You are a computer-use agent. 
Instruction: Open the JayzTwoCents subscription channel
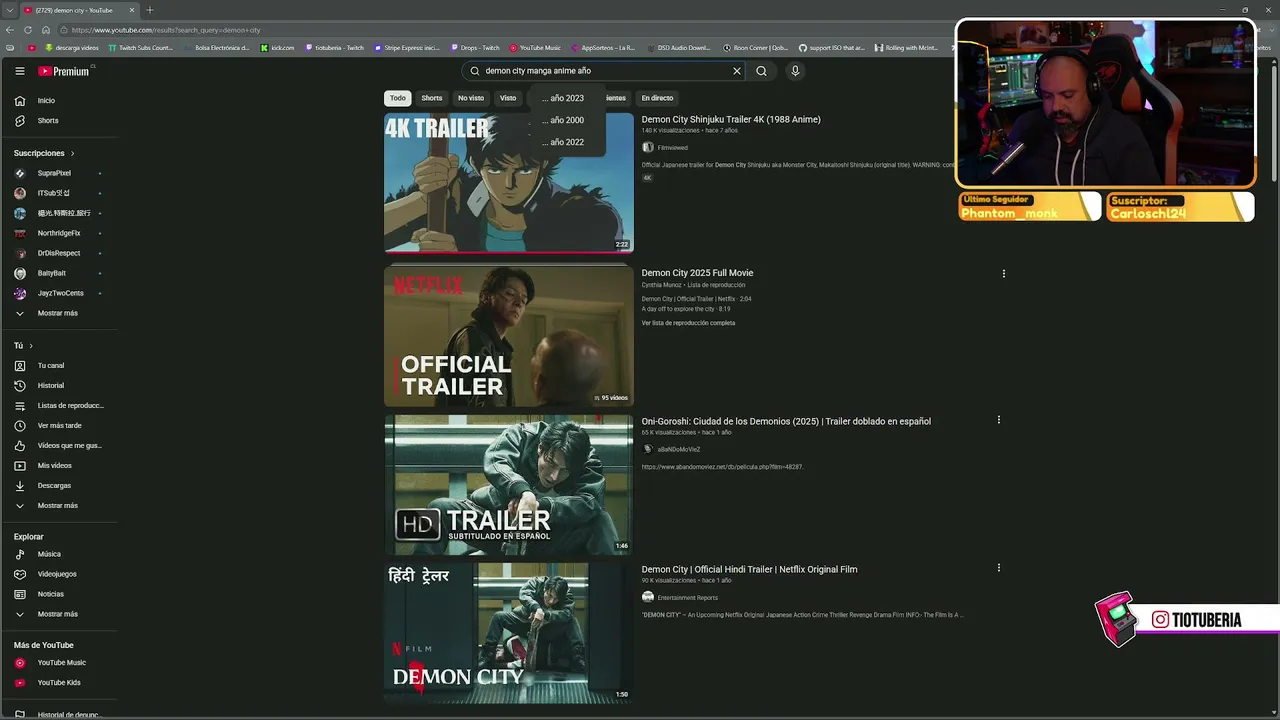coord(59,293)
